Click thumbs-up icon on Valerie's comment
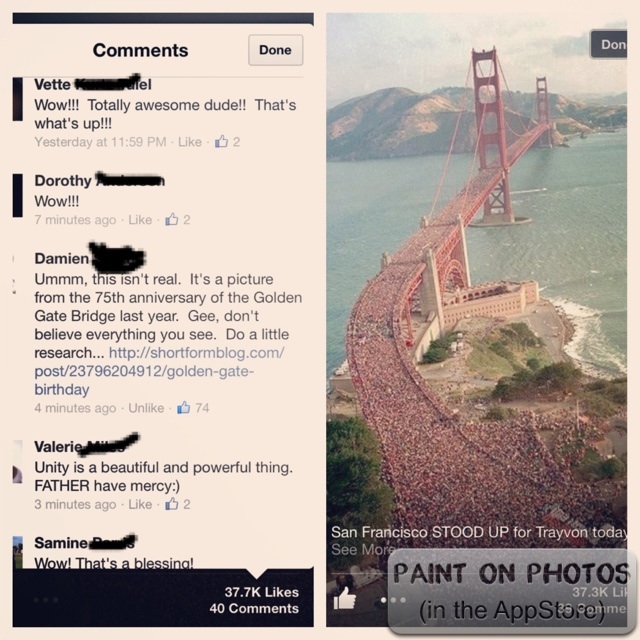The height and width of the screenshot is (640, 640). [171, 504]
